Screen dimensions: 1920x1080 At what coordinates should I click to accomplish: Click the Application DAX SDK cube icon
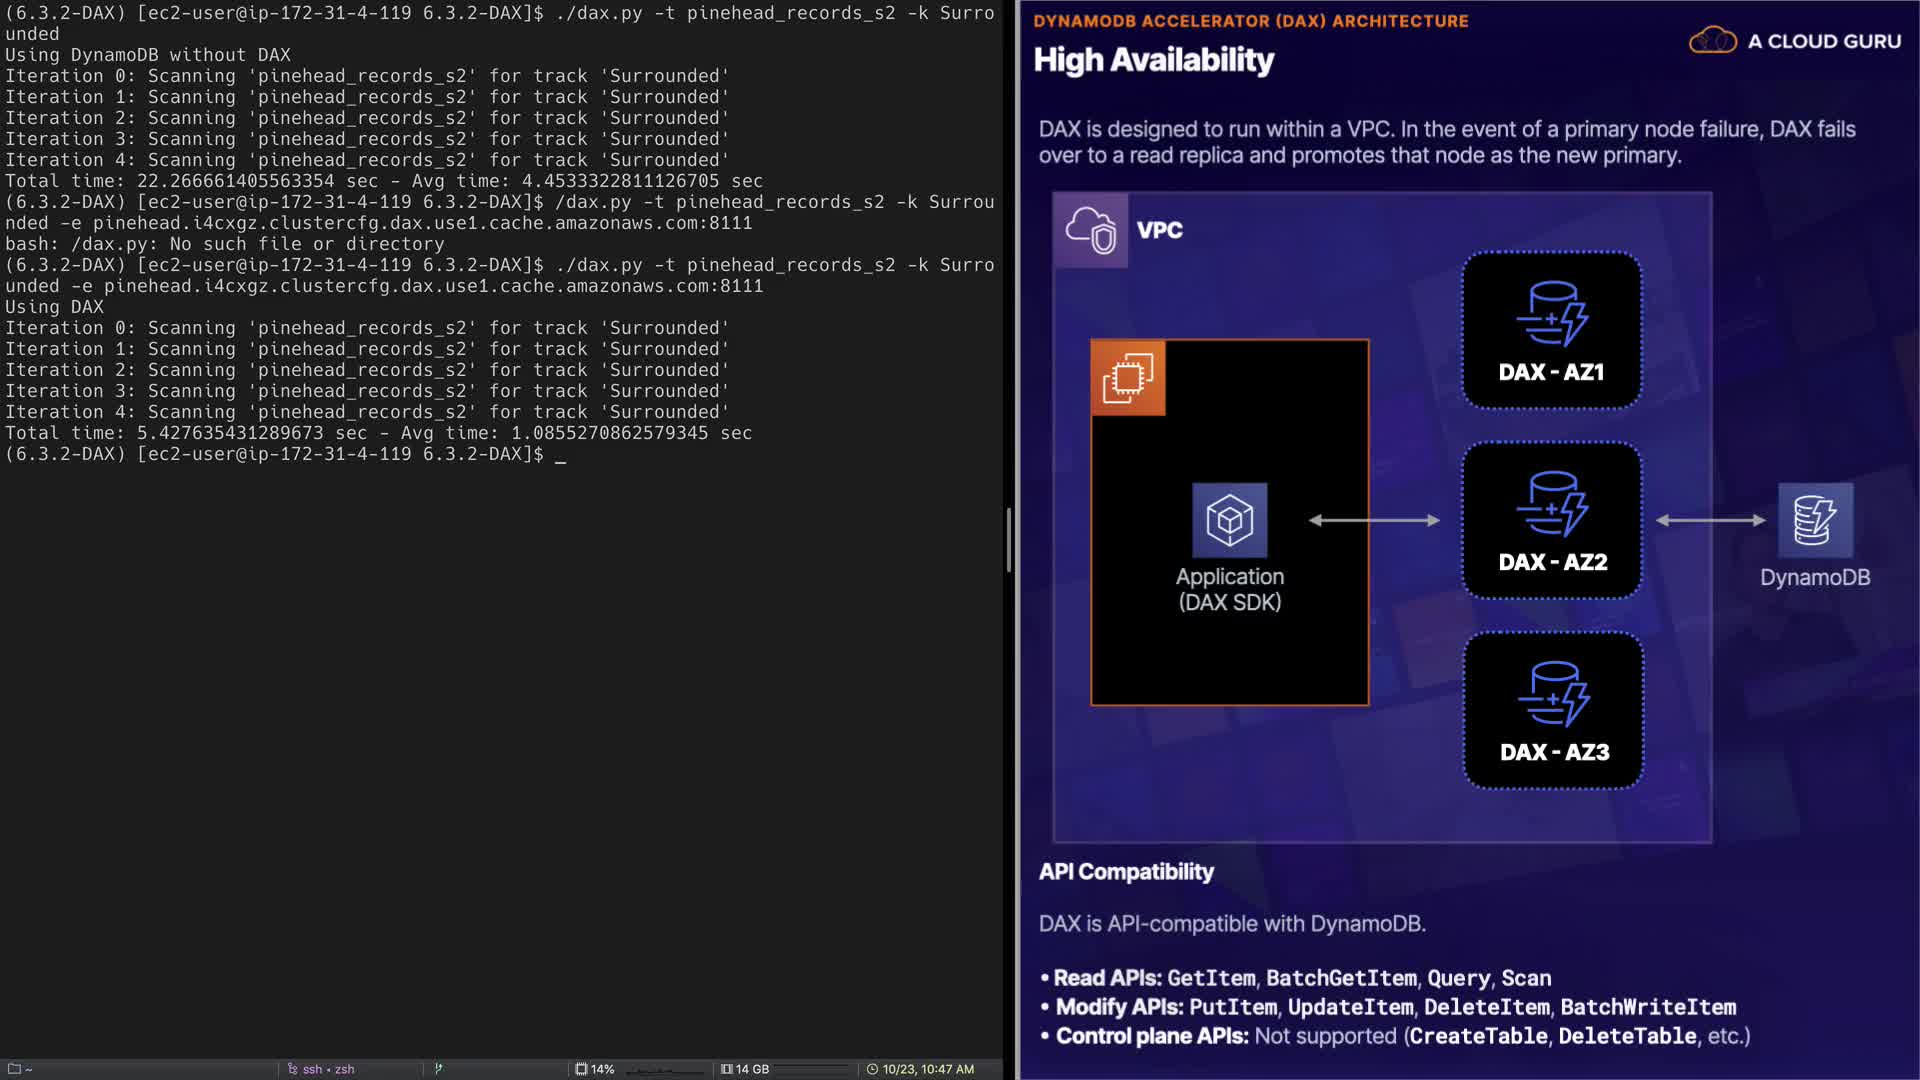click(1229, 520)
